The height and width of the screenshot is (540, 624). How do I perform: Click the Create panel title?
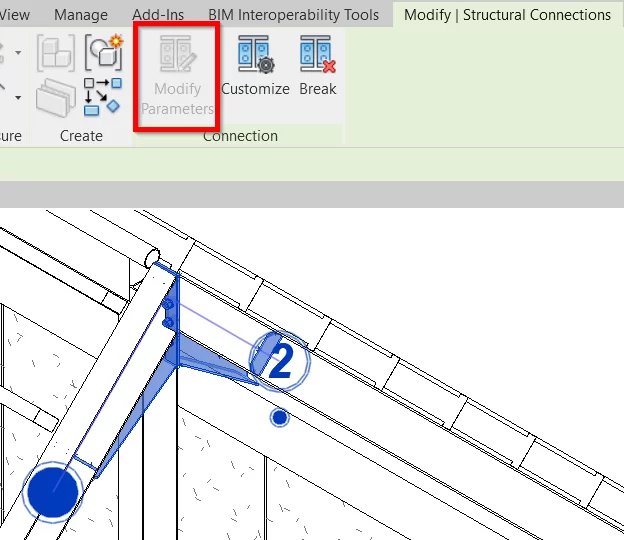pyautogui.click(x=81, y=136)
